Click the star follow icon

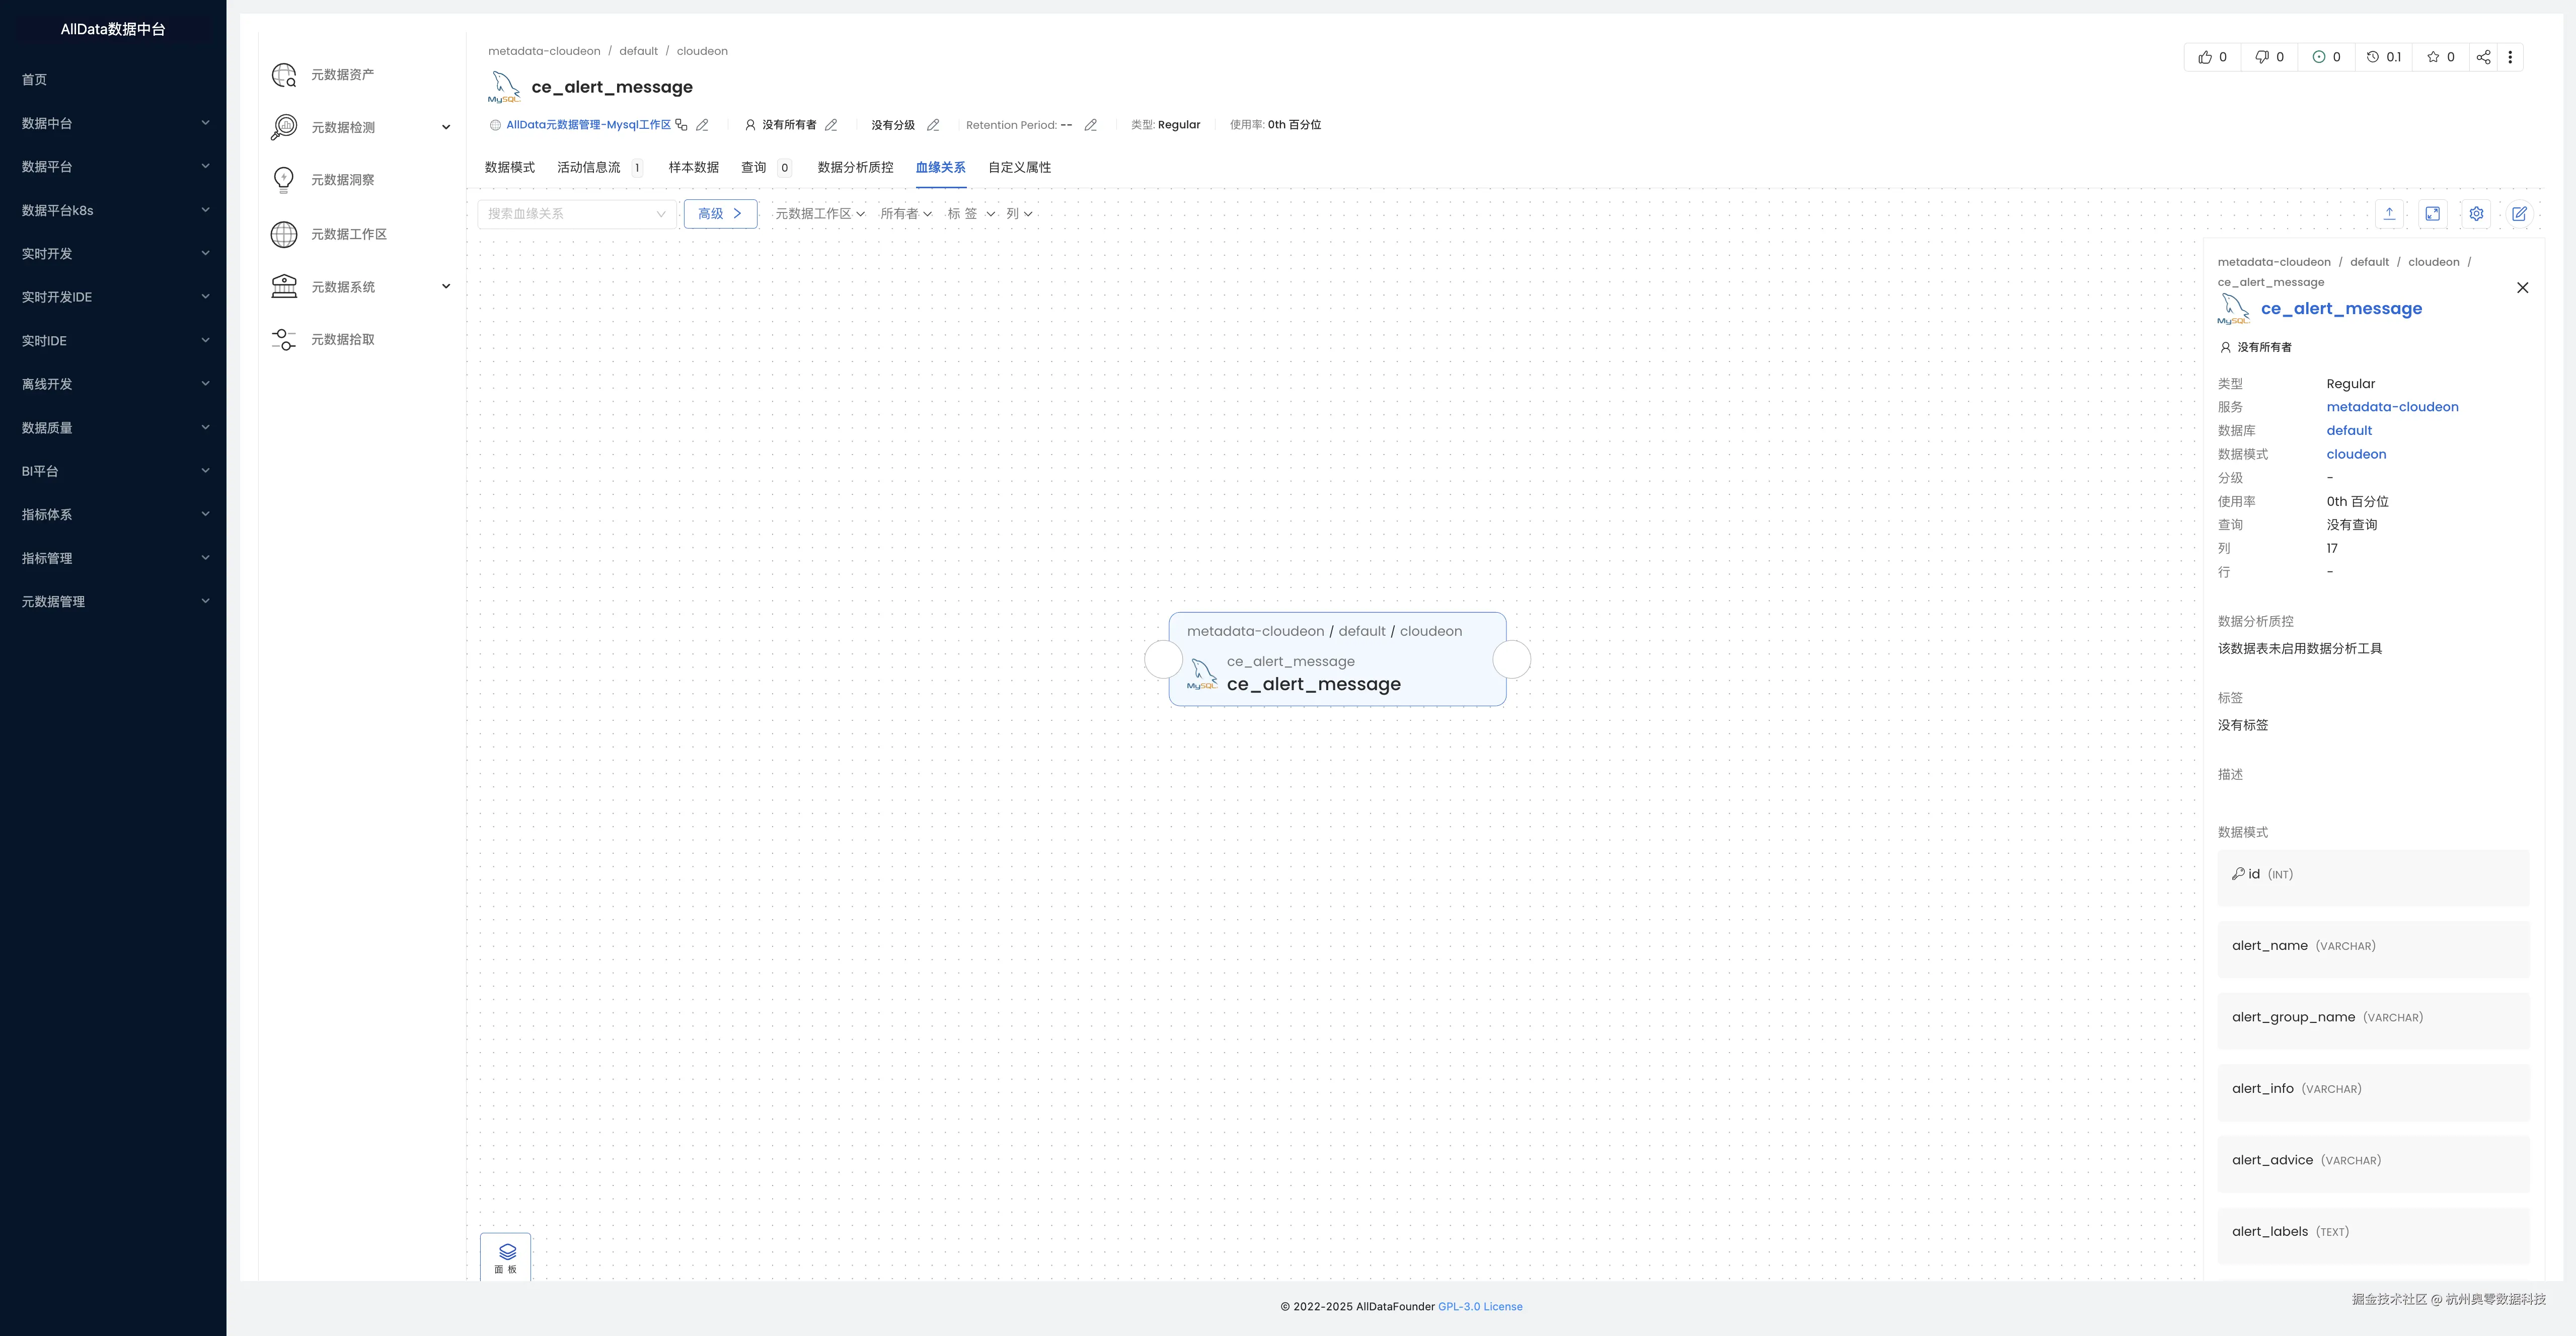coord(2433,57)
